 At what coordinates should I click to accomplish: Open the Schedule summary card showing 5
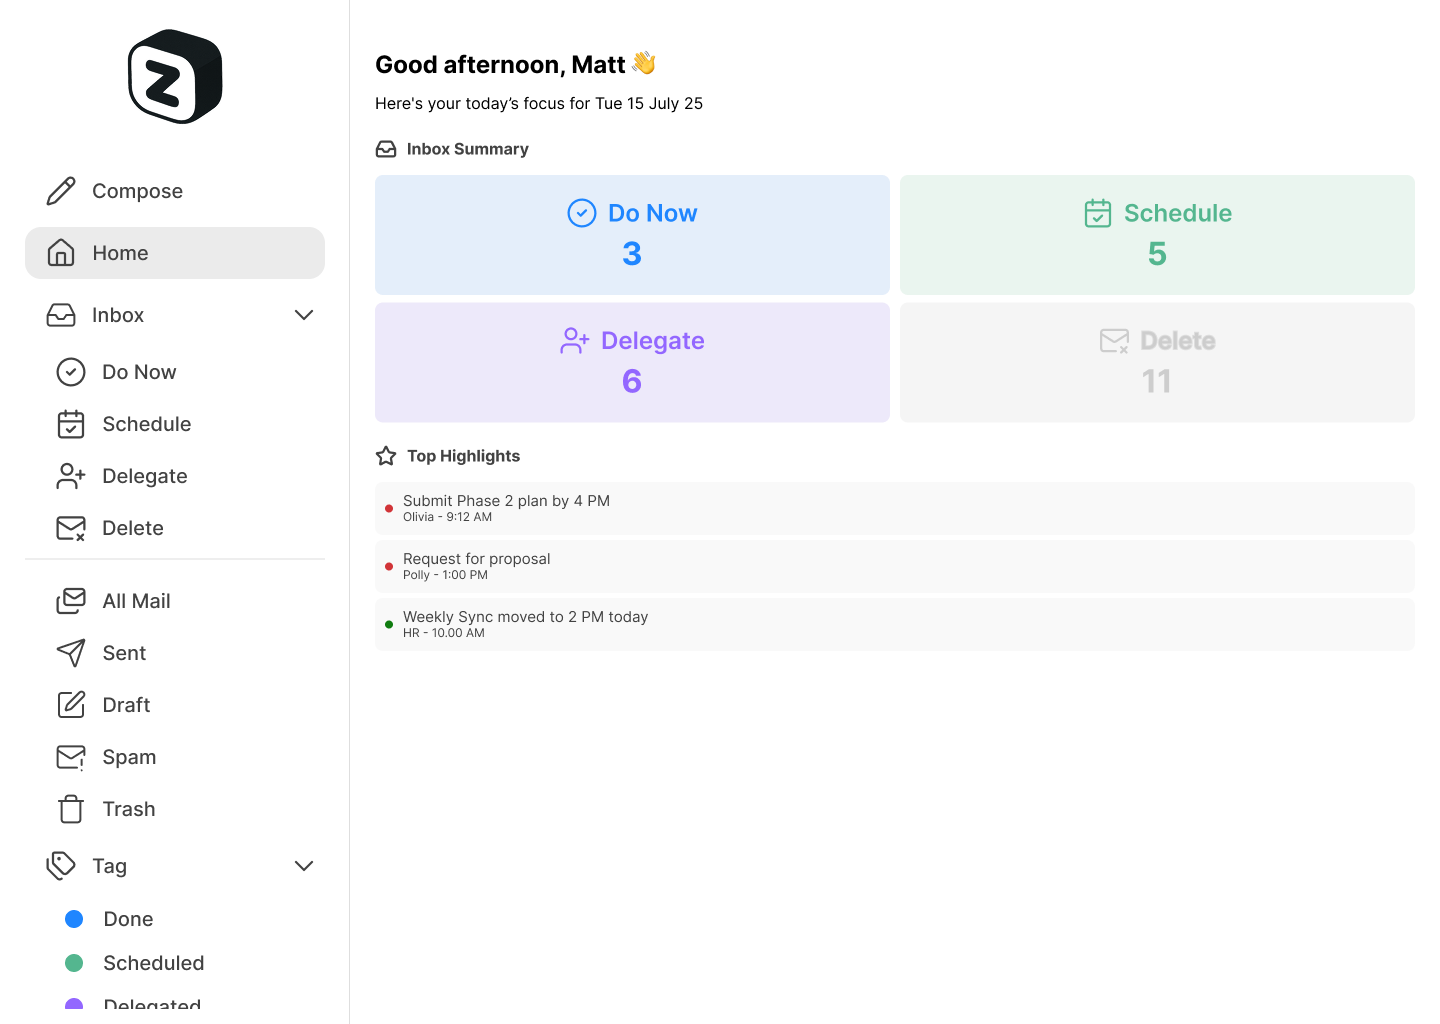(1157, 235)
